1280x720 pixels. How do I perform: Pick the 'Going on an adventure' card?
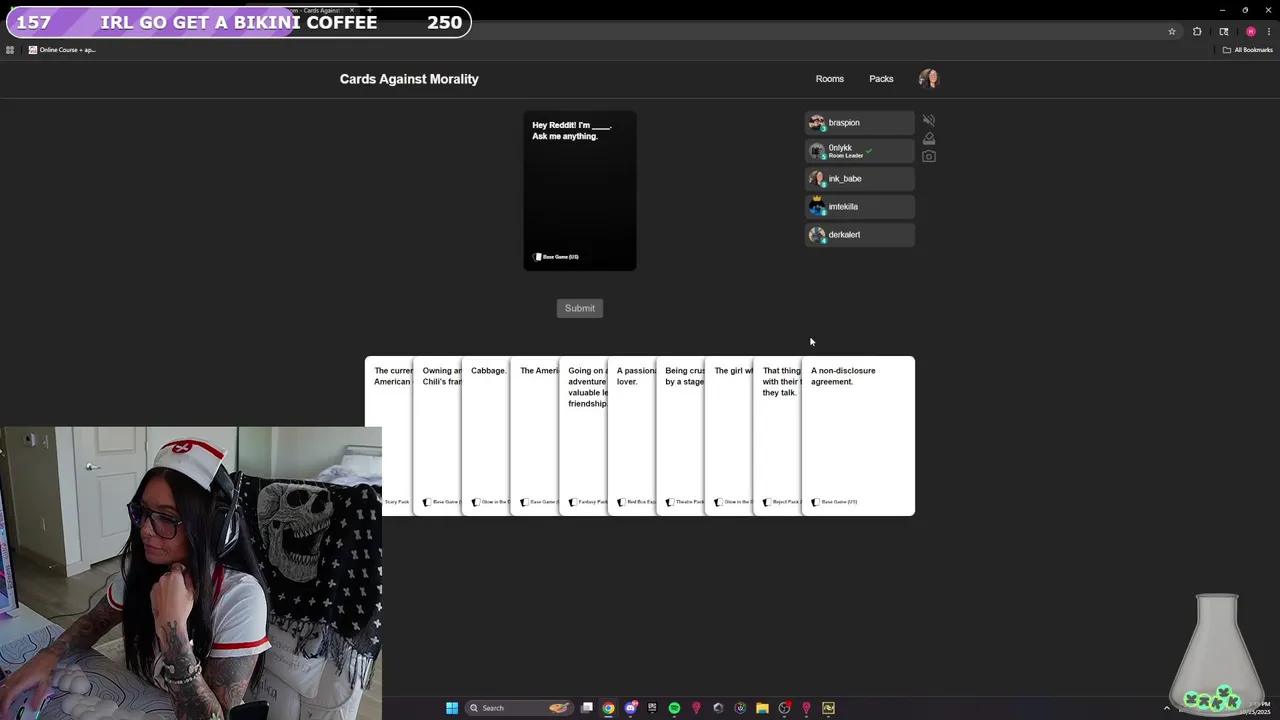583,436
